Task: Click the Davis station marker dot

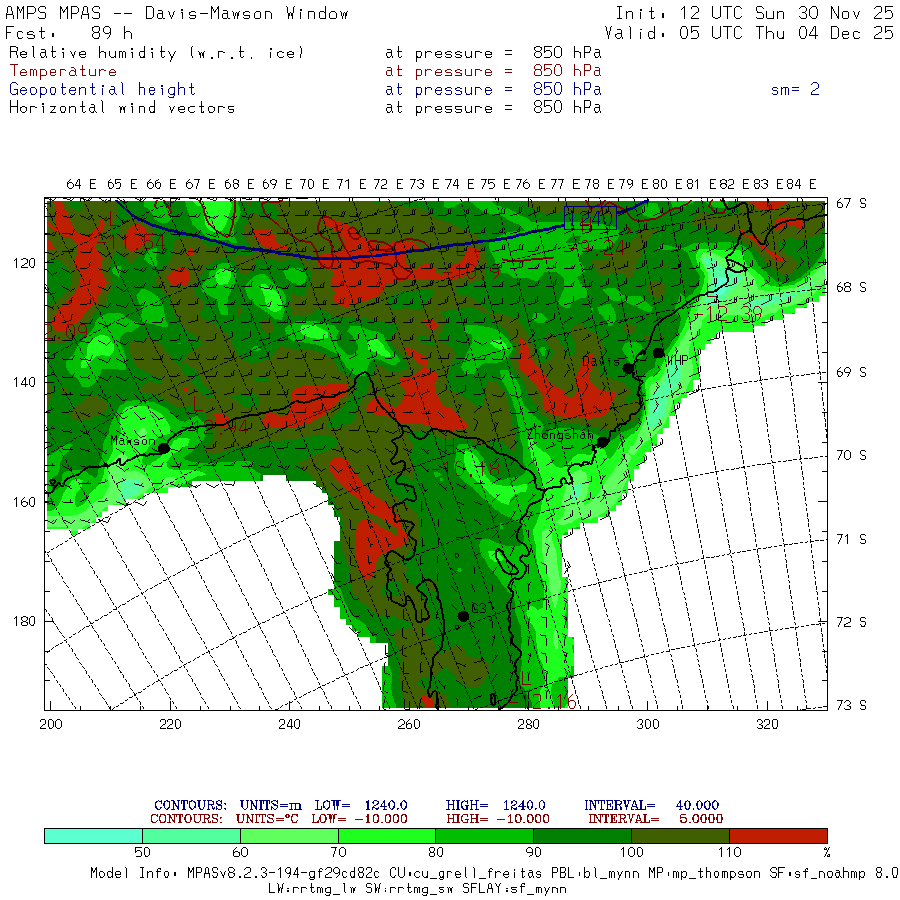Action: pos(628,368)
